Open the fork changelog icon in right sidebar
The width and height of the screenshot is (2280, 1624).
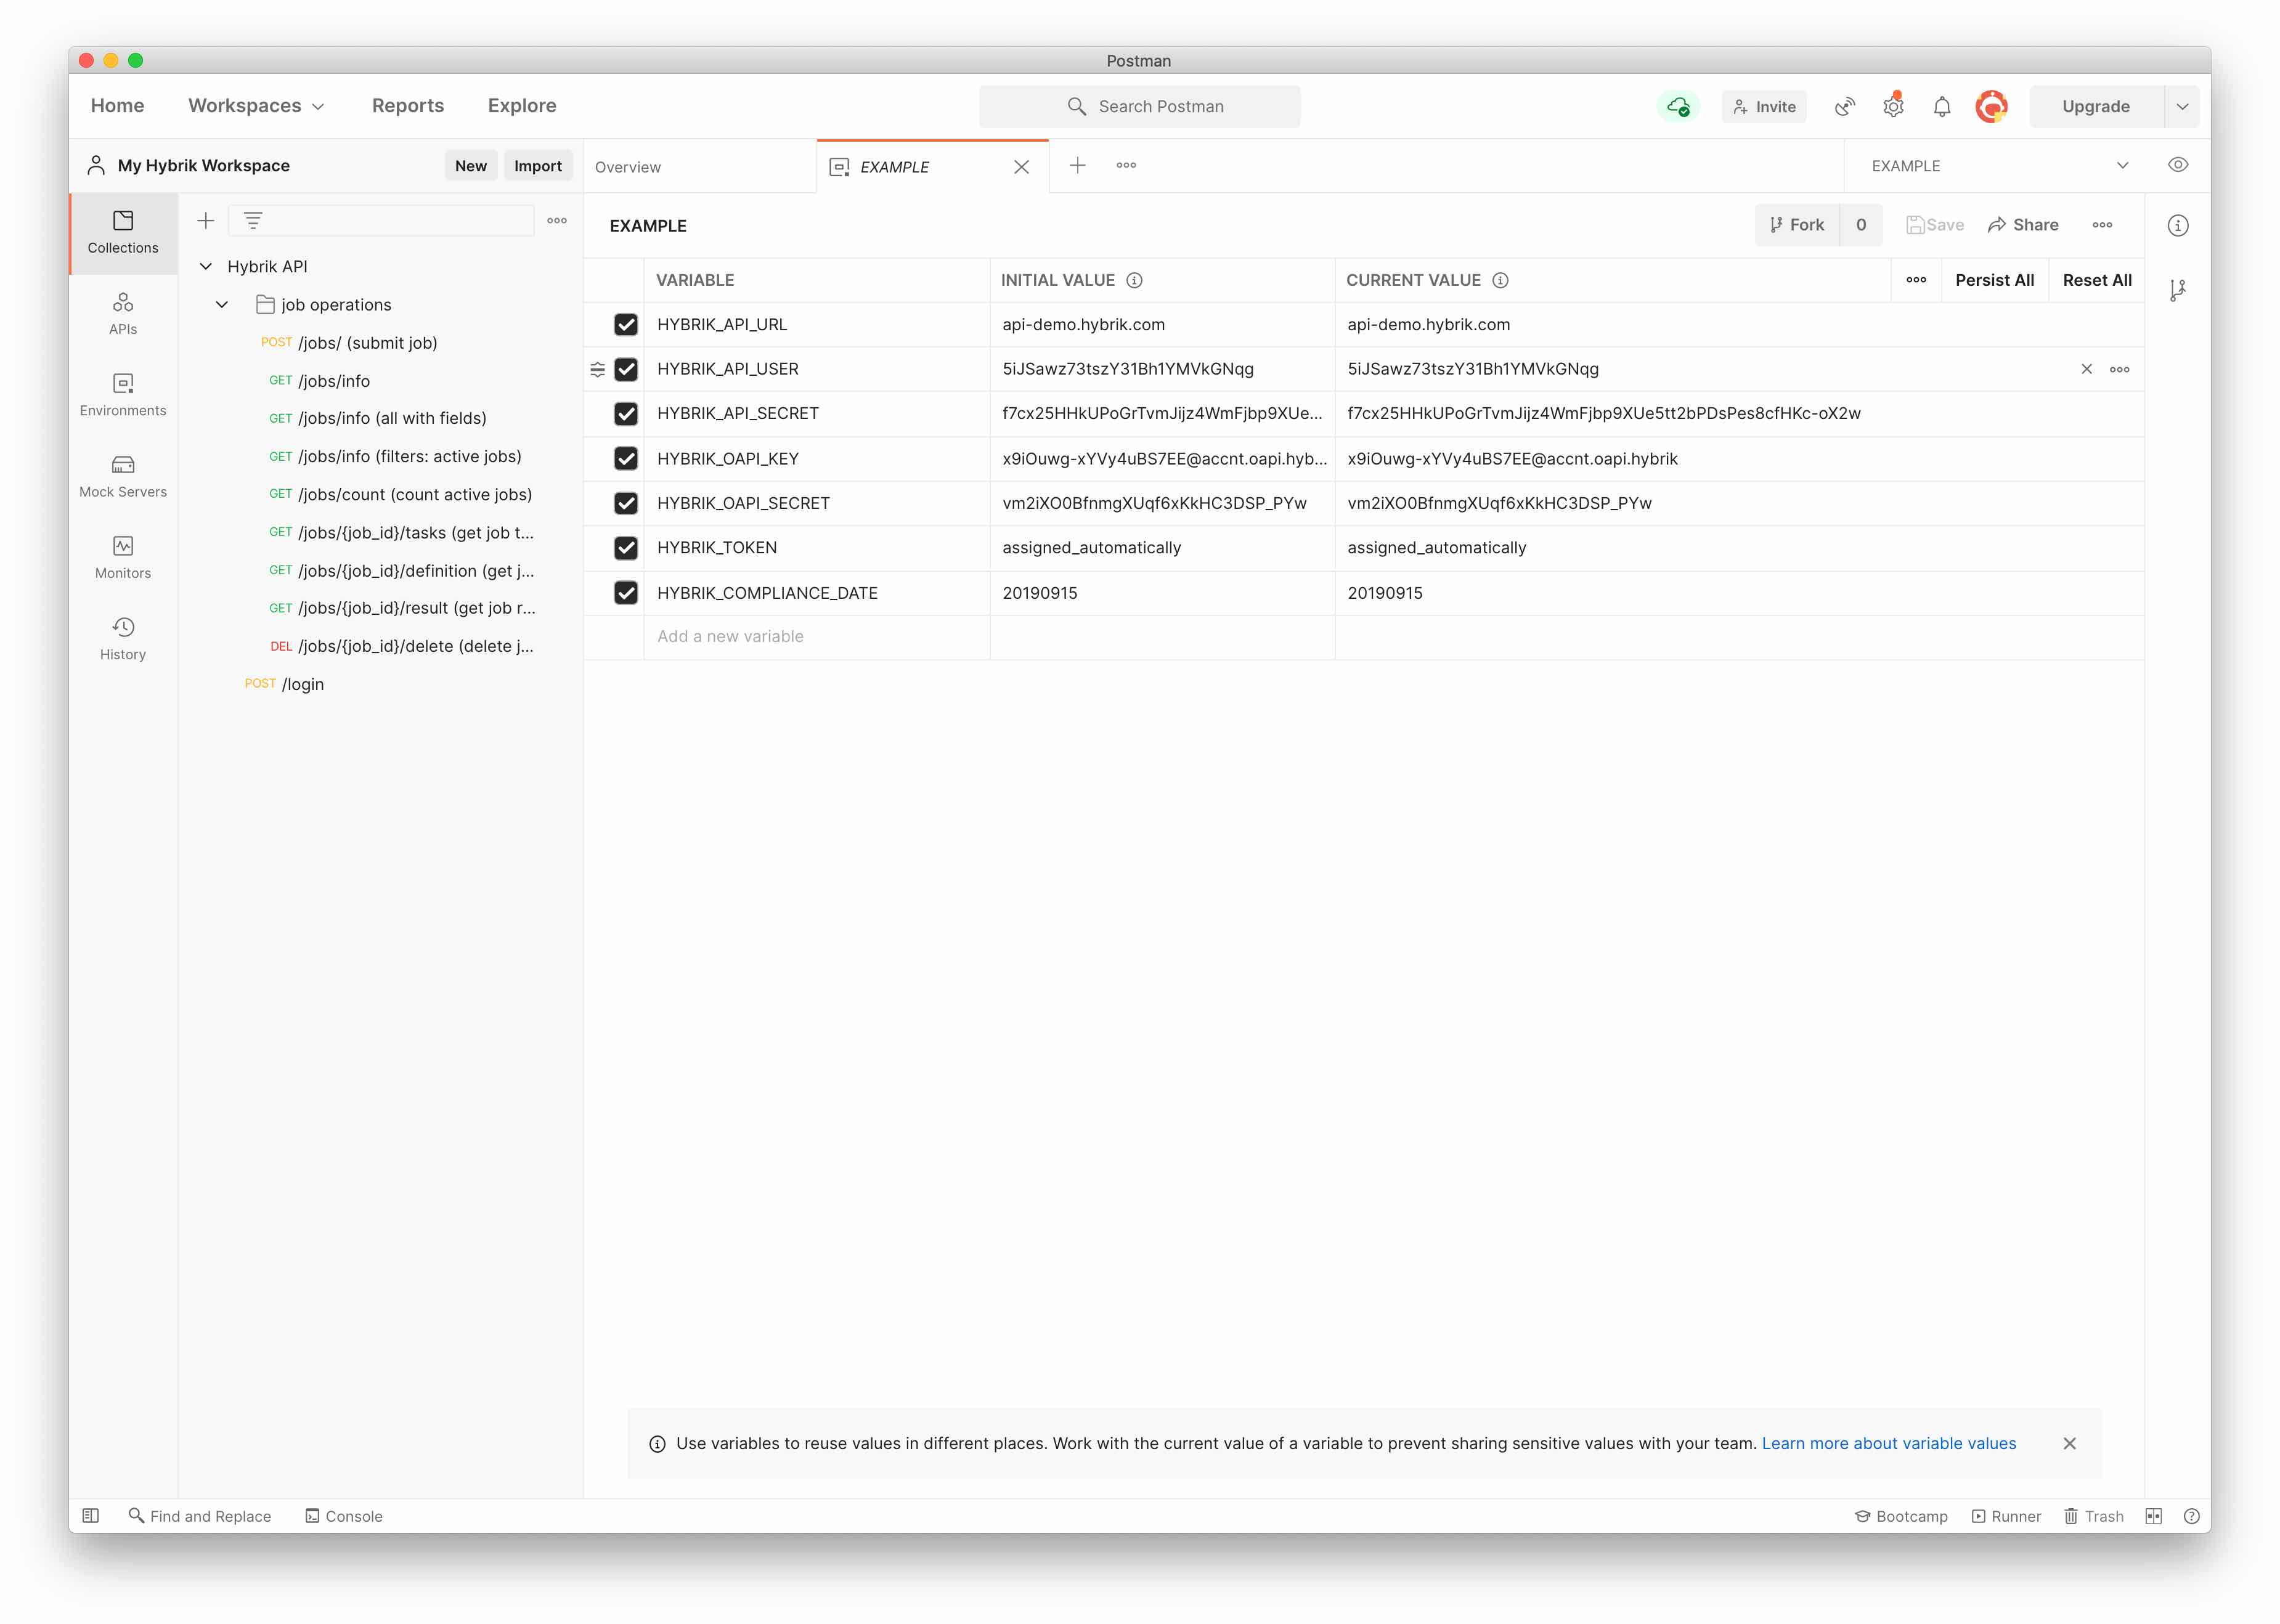tap(2178, 290)
